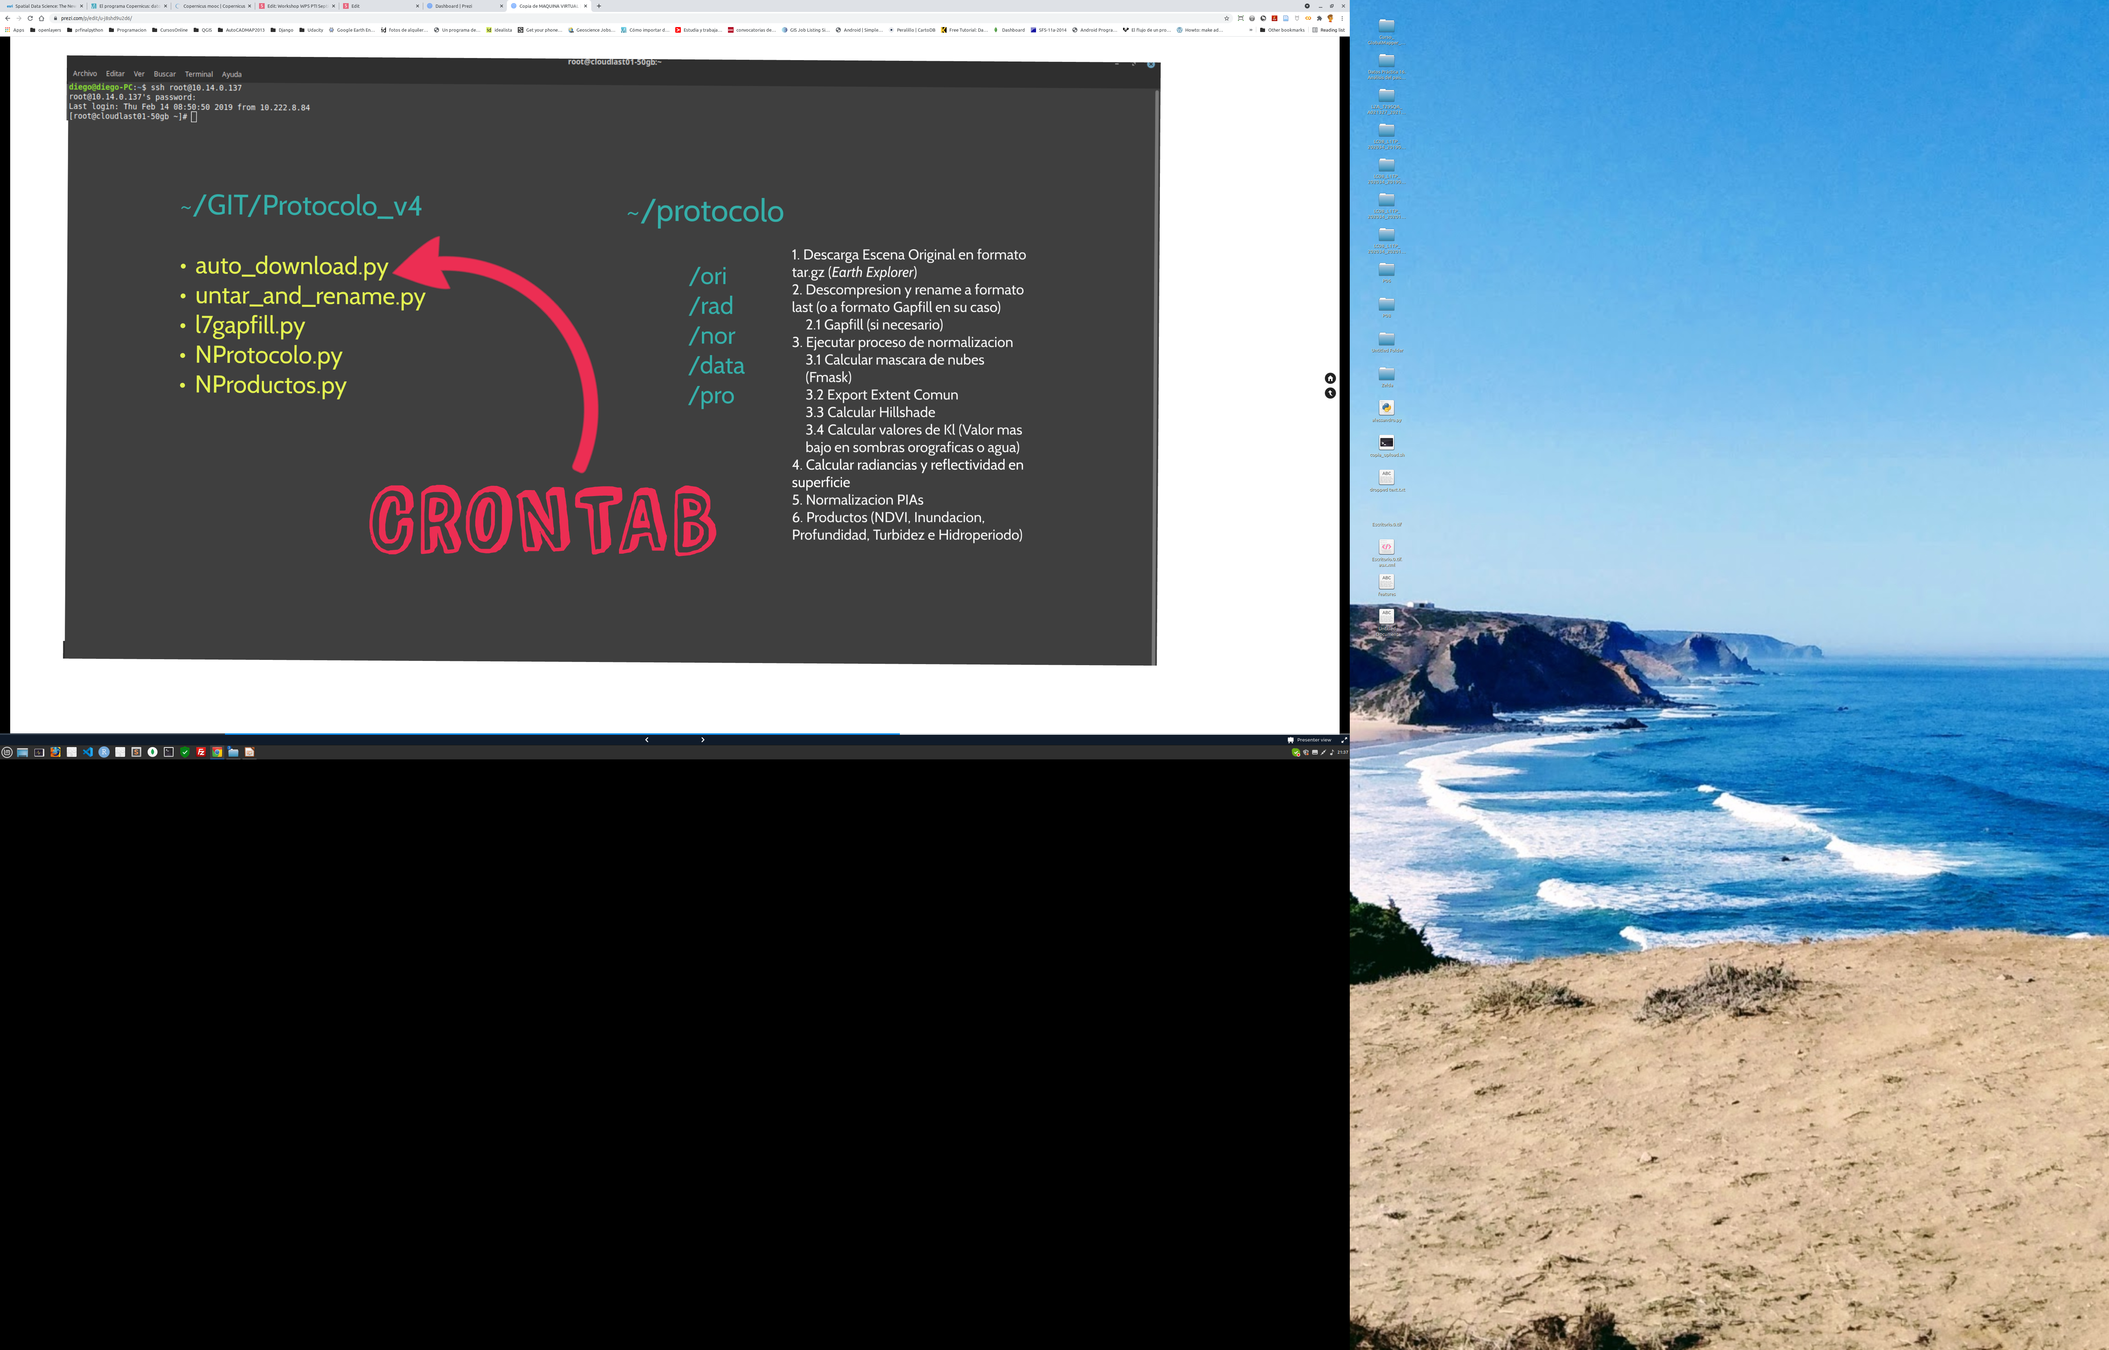Open the system start menu
Viewport: 2109px width, 1350px height.
pos(7,752)
